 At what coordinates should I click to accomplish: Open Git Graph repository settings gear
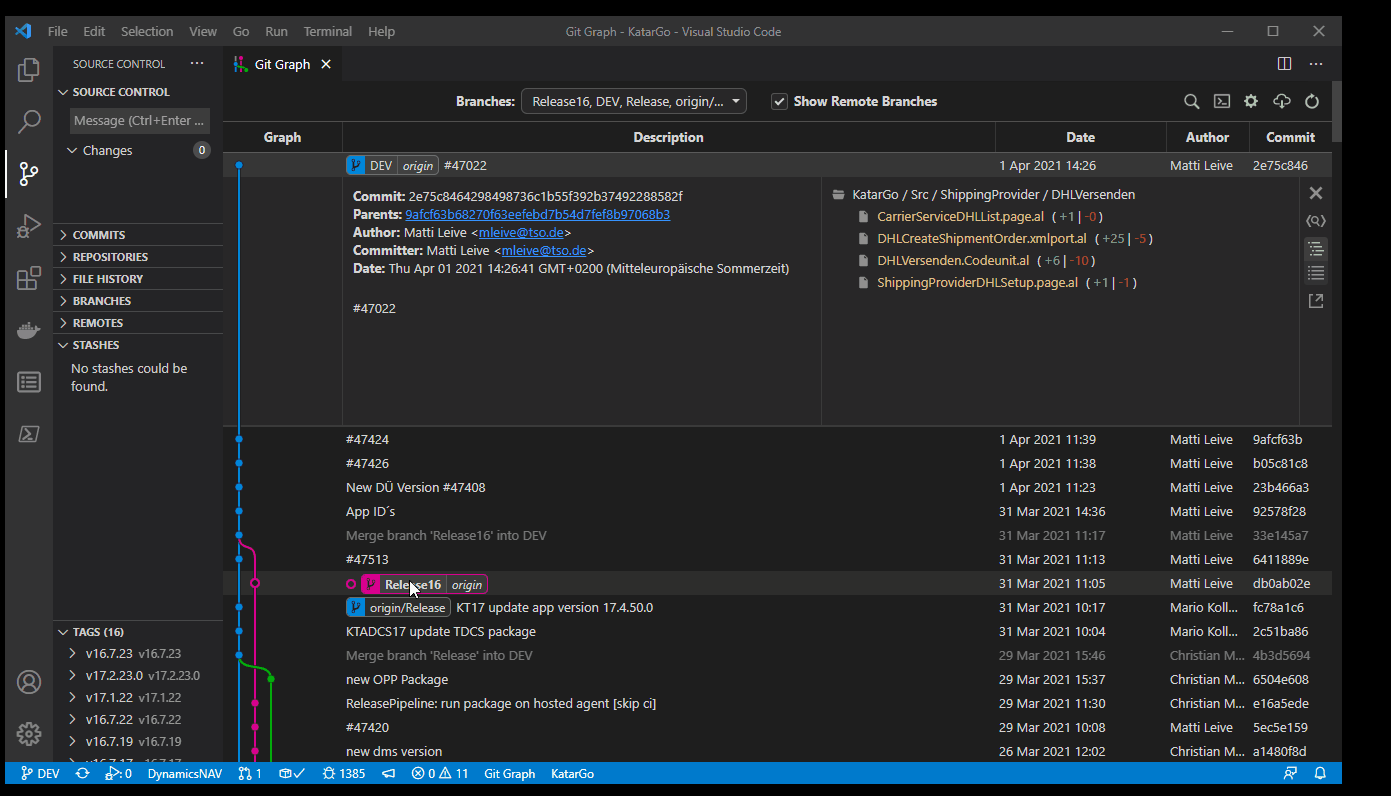coord(1251,101)
